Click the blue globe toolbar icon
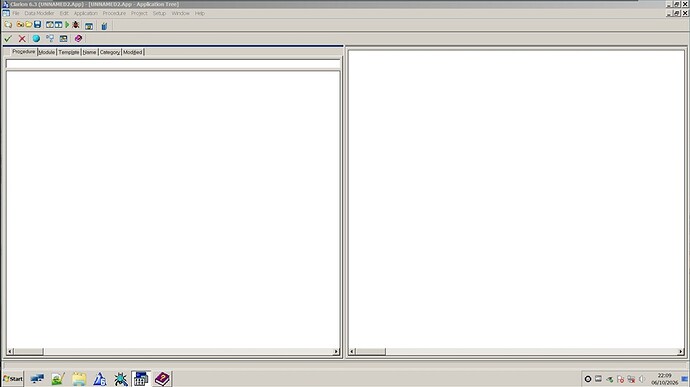 tap(36, 39)
